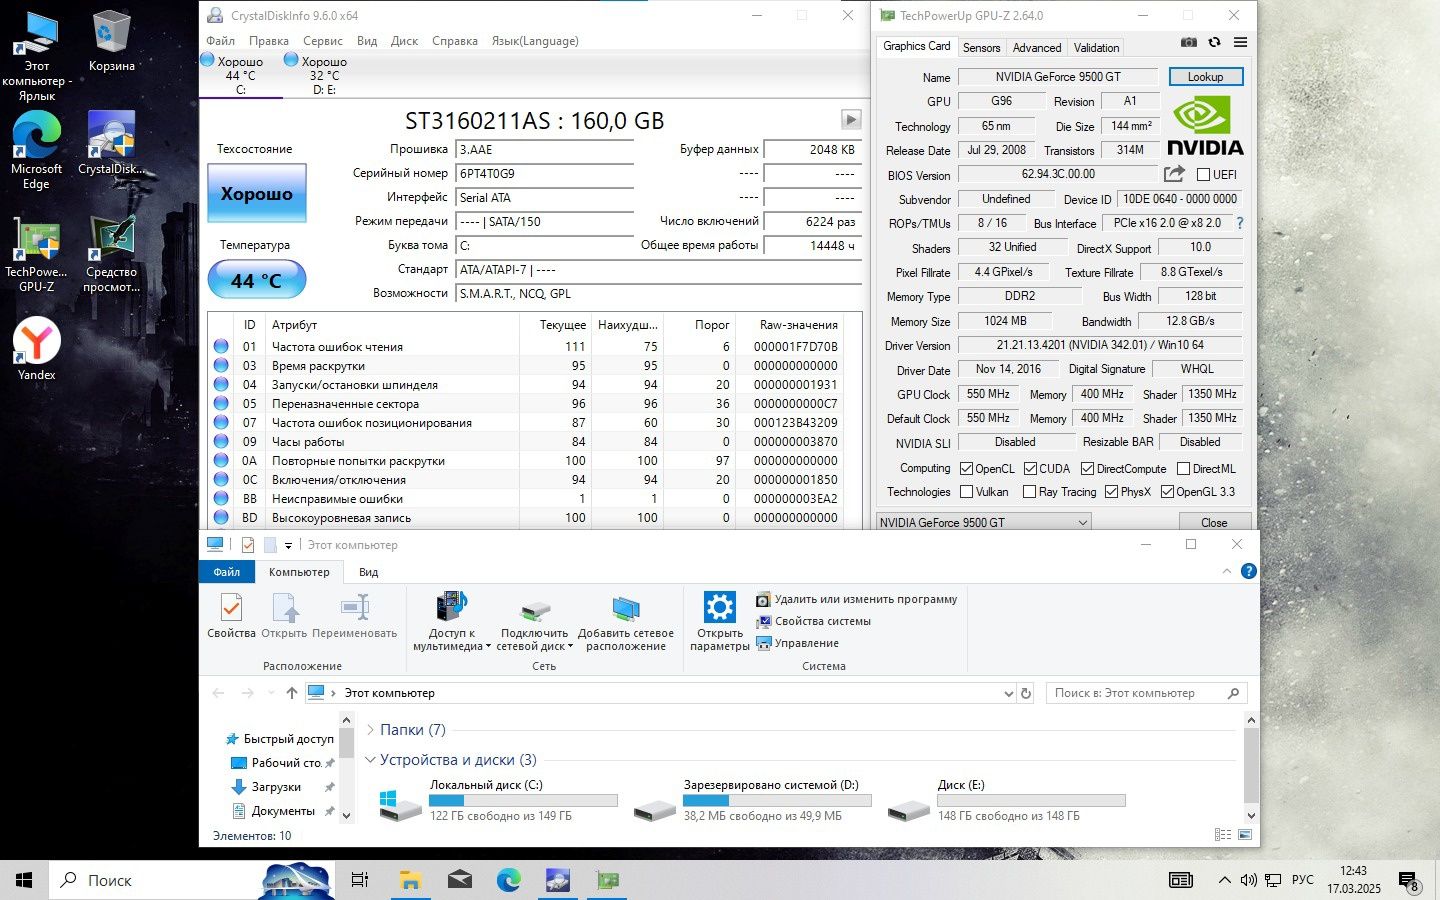Click Свойства системы in ribbon
This screenshot has width=1440, height=900.
(813, 621)
